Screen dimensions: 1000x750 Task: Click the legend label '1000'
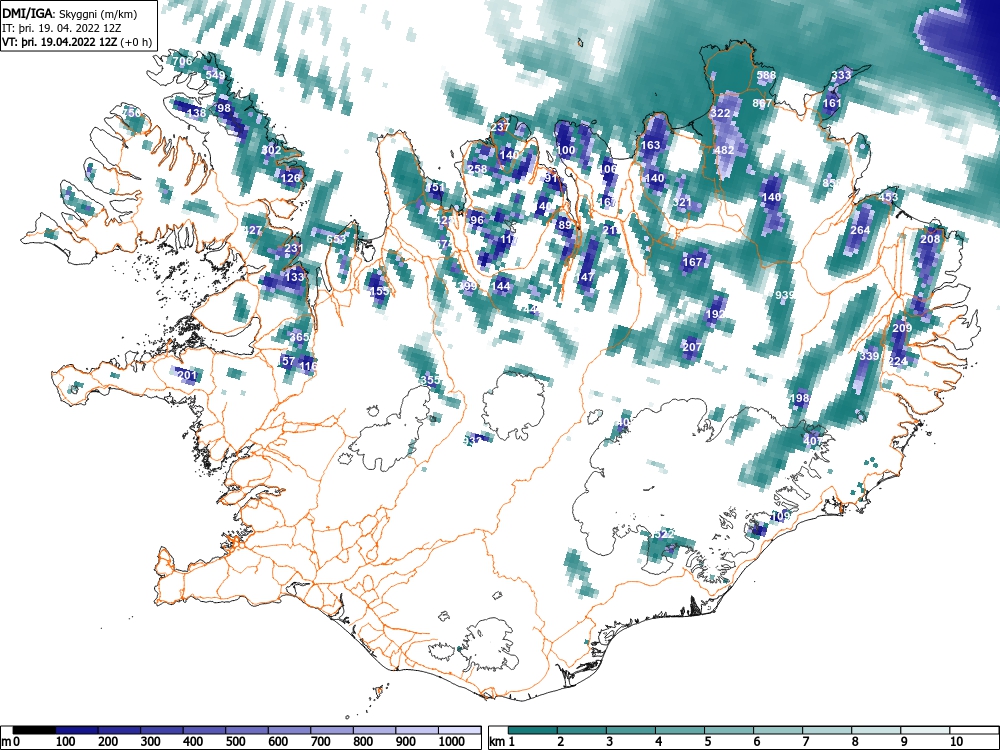click(452, 742)
